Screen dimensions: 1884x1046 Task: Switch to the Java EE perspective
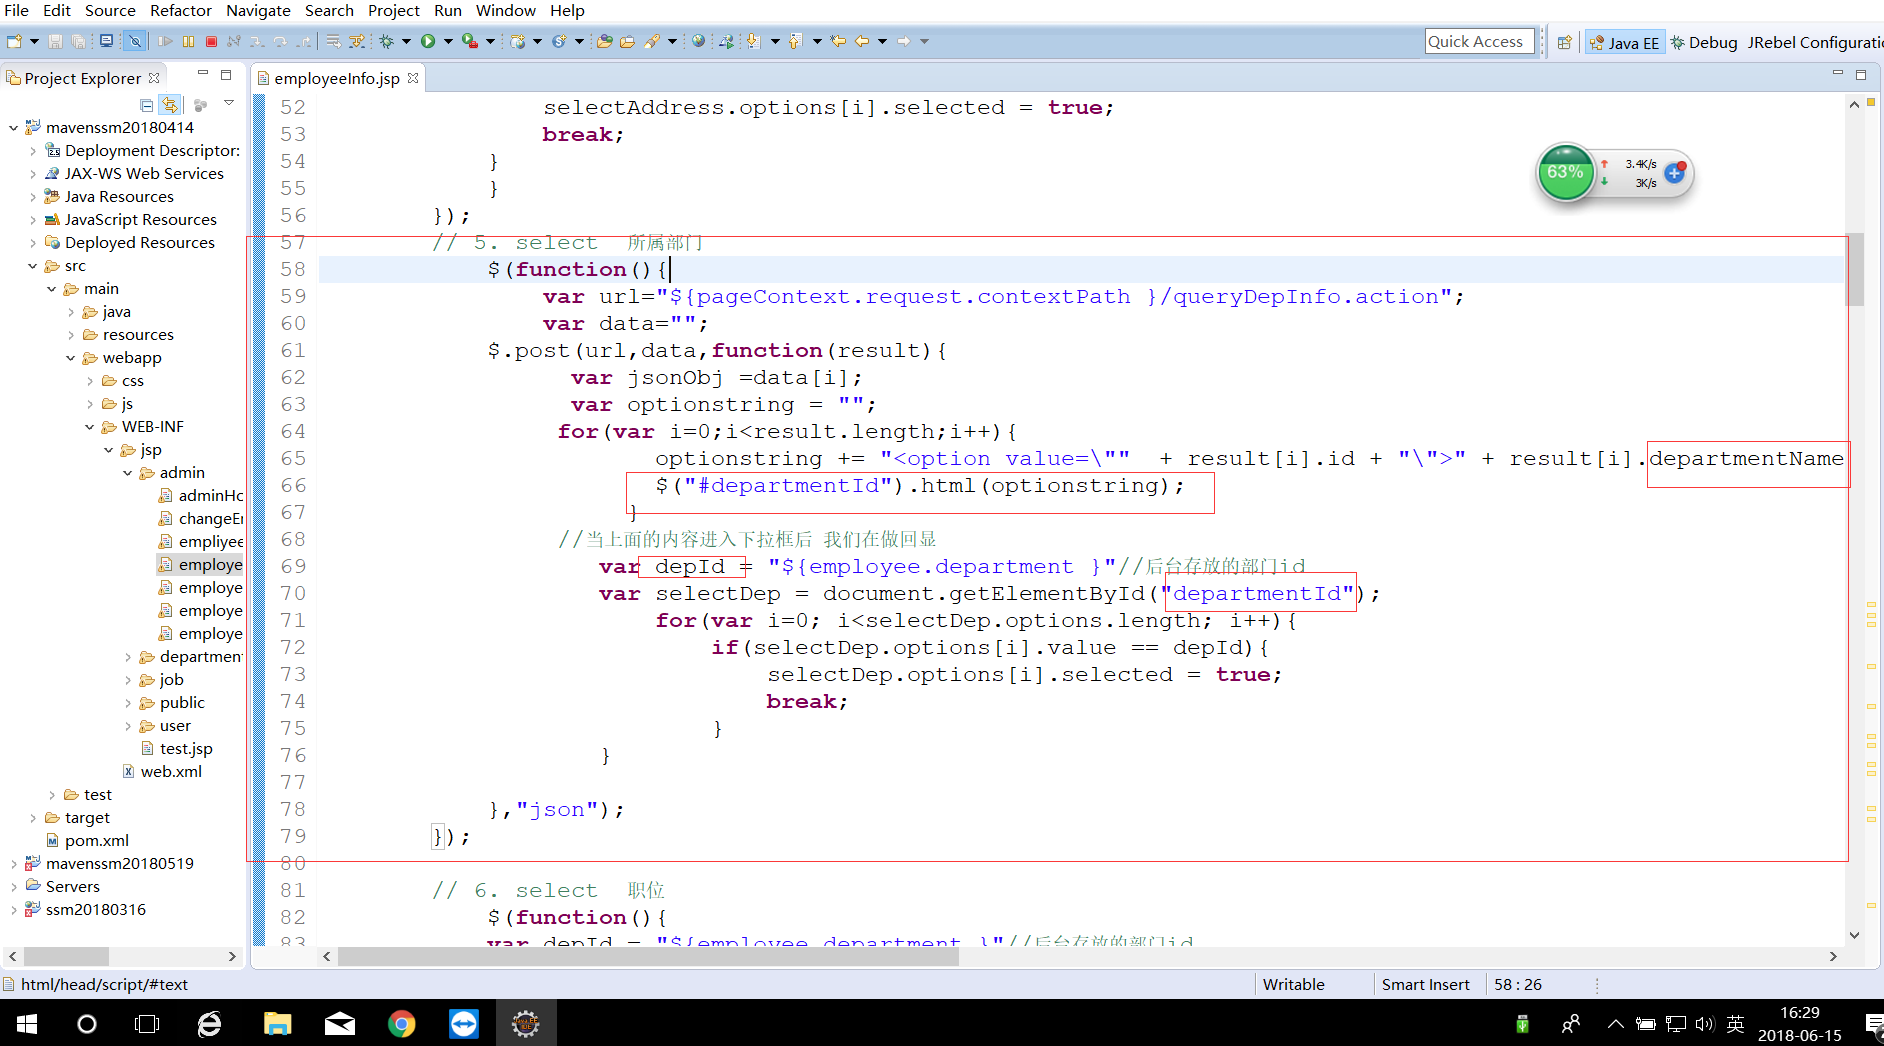pyautogui.click(x=1624, y=42)
